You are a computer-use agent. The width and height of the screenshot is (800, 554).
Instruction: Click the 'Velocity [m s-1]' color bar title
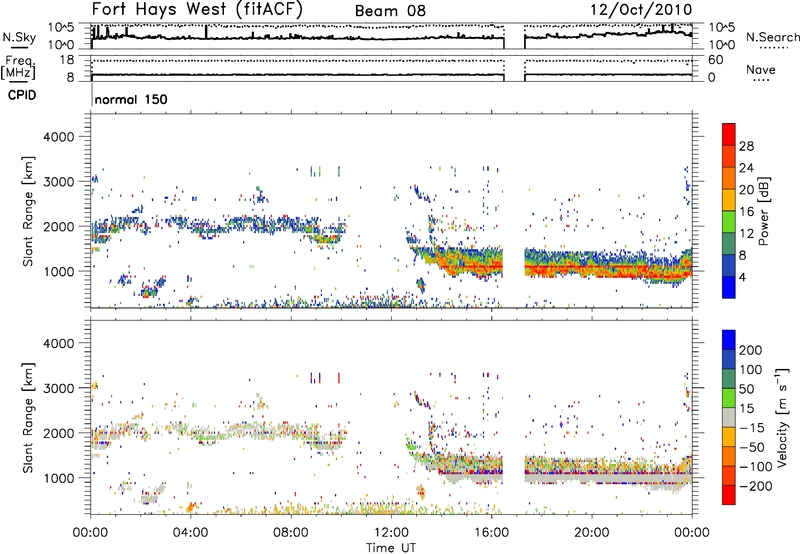(x=782, y=418)
